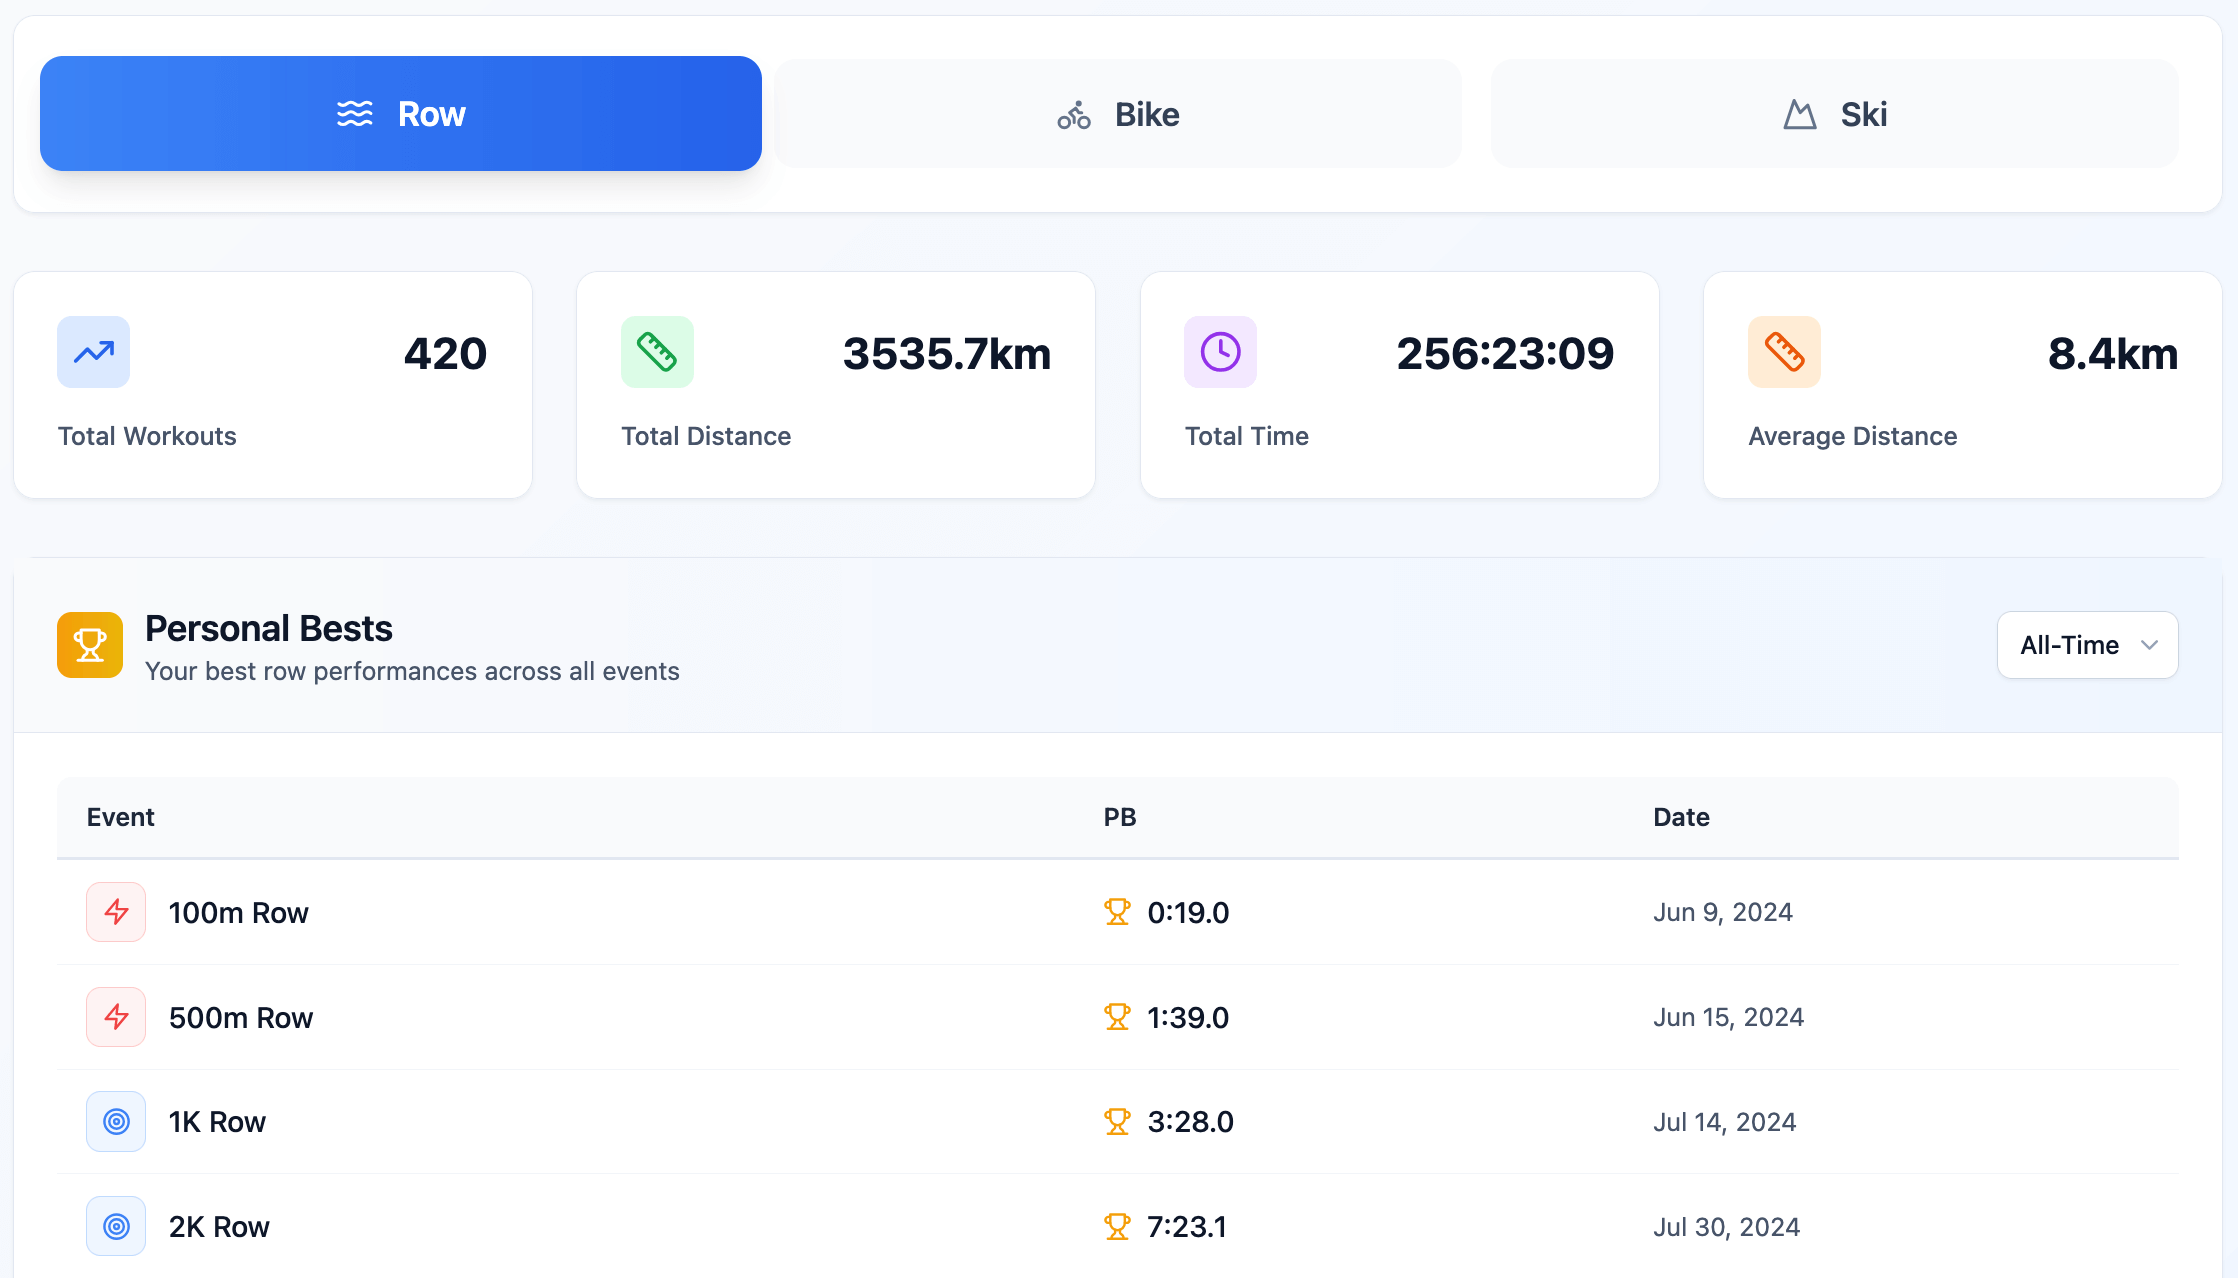Click the 1K Row target icon
This screenshot has height=1278, width=2238.
click(116, 1122)
